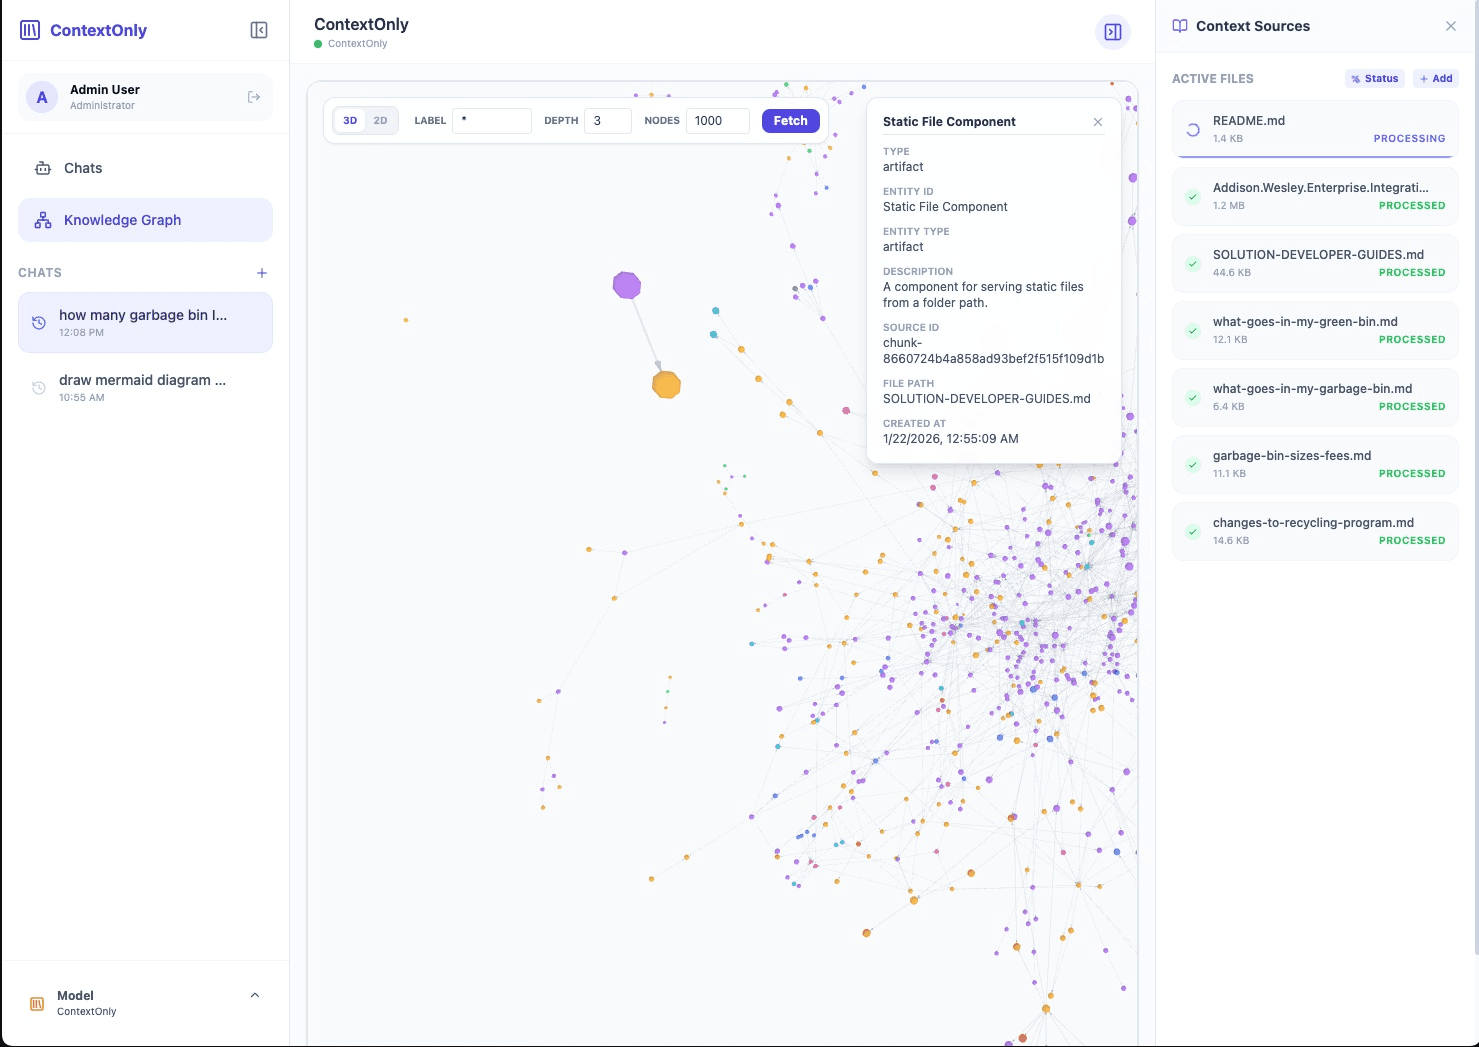
Task: Collapse the Model section at bottom
Action: pyautogui.click(x=254, y=995)
